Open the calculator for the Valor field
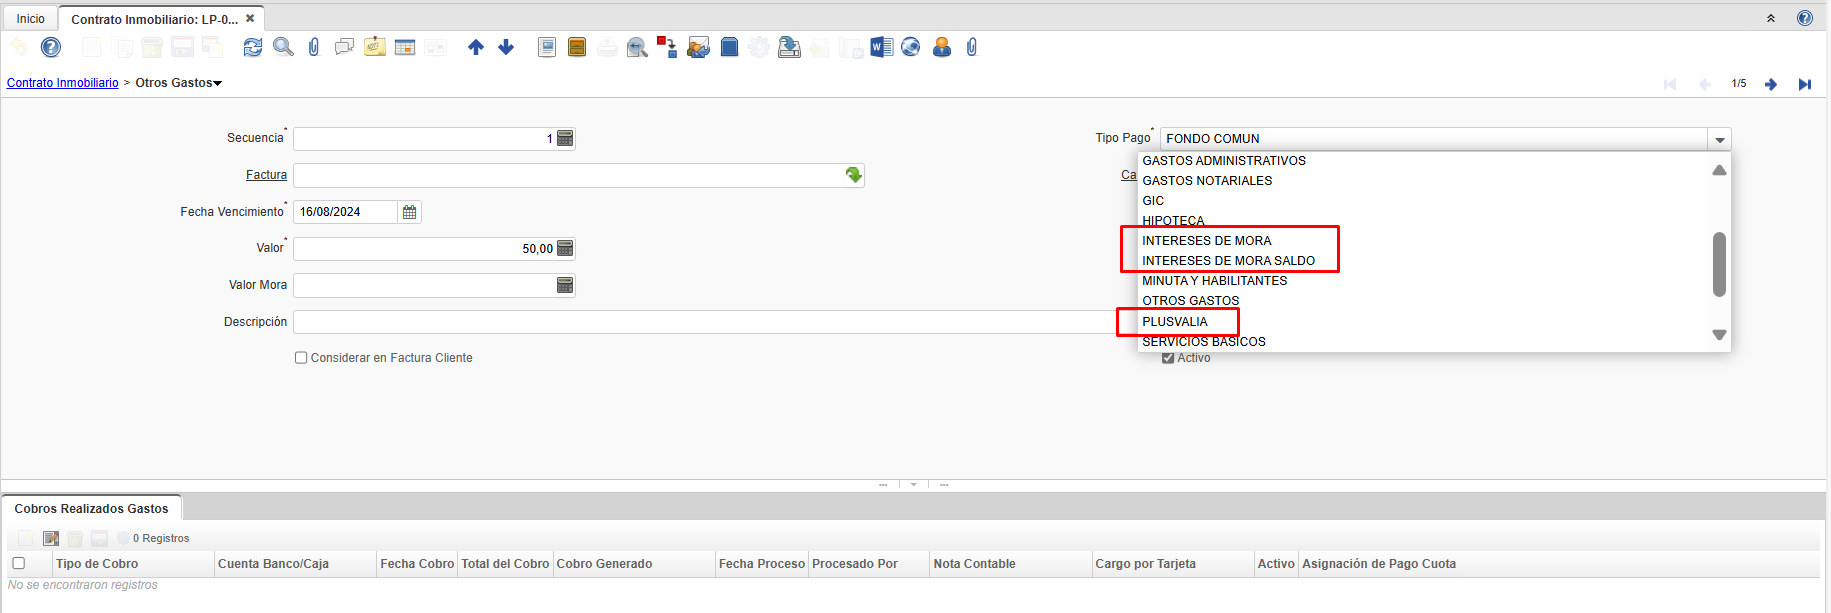 pos(565,249)
